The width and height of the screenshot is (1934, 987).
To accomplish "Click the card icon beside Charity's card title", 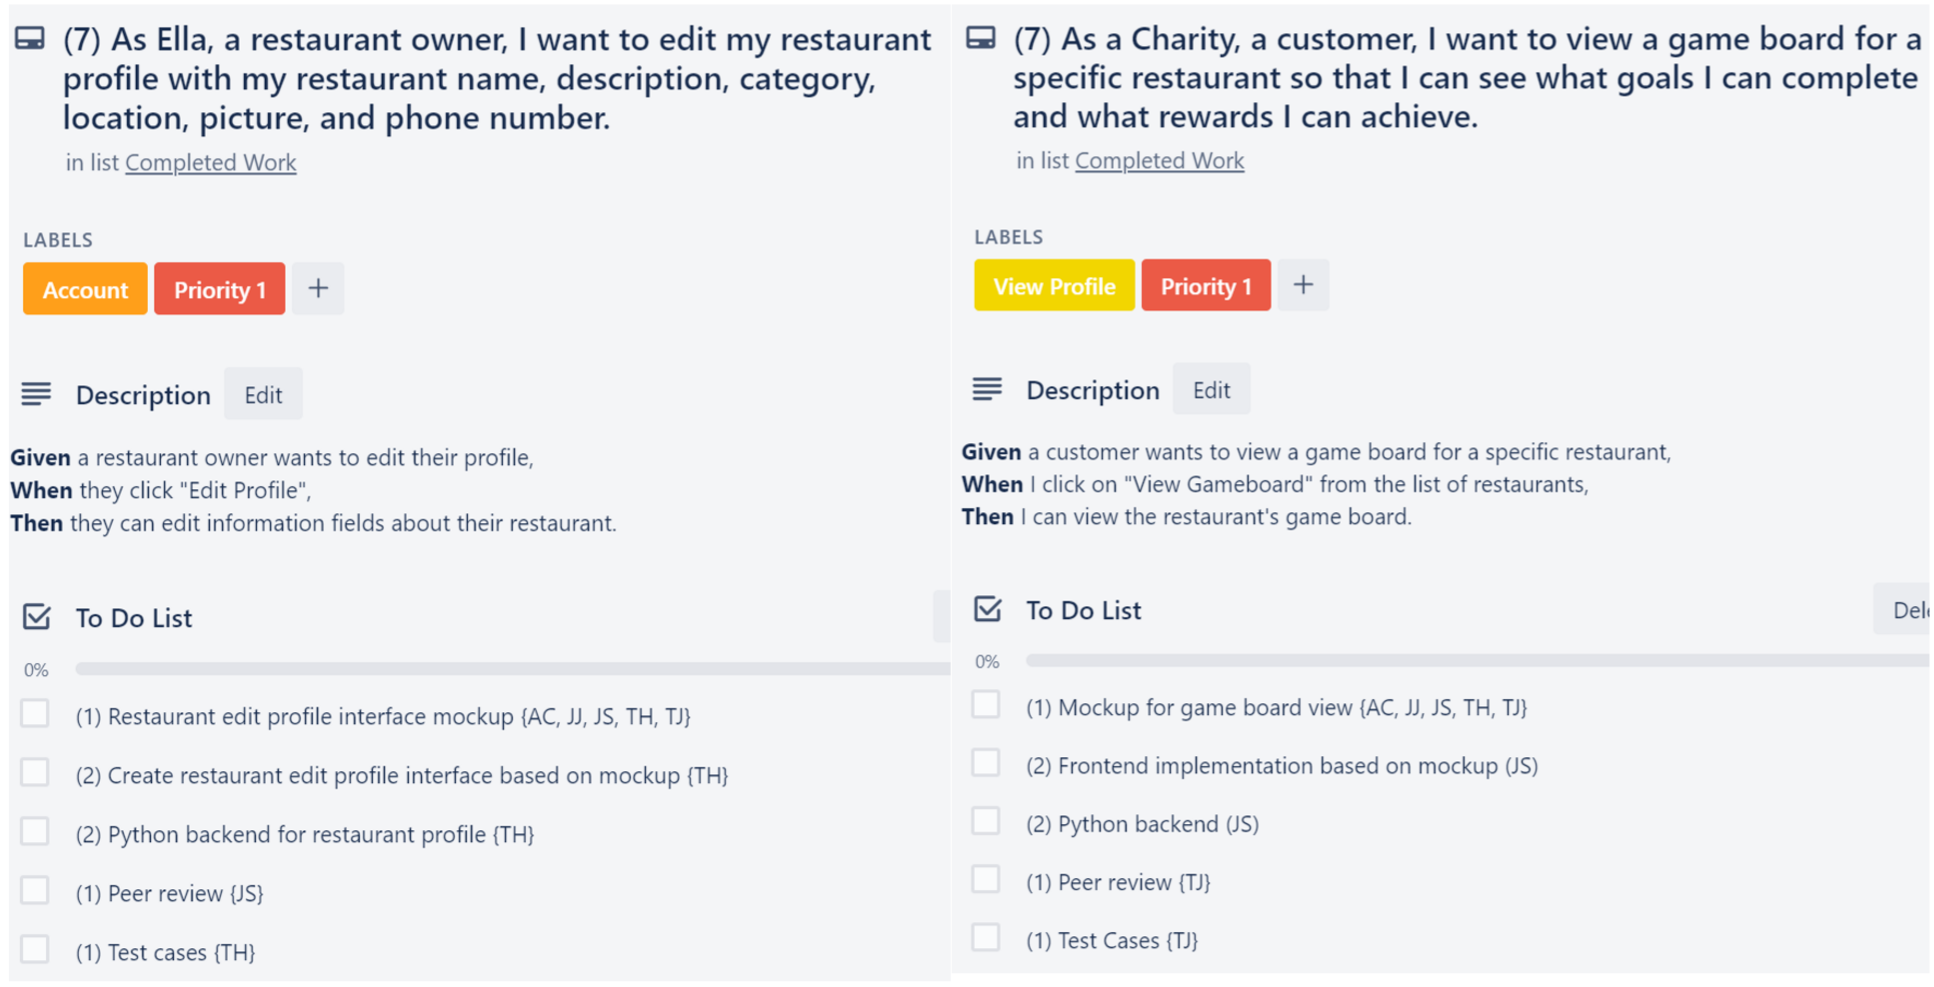I will click(x=981, y=38).
